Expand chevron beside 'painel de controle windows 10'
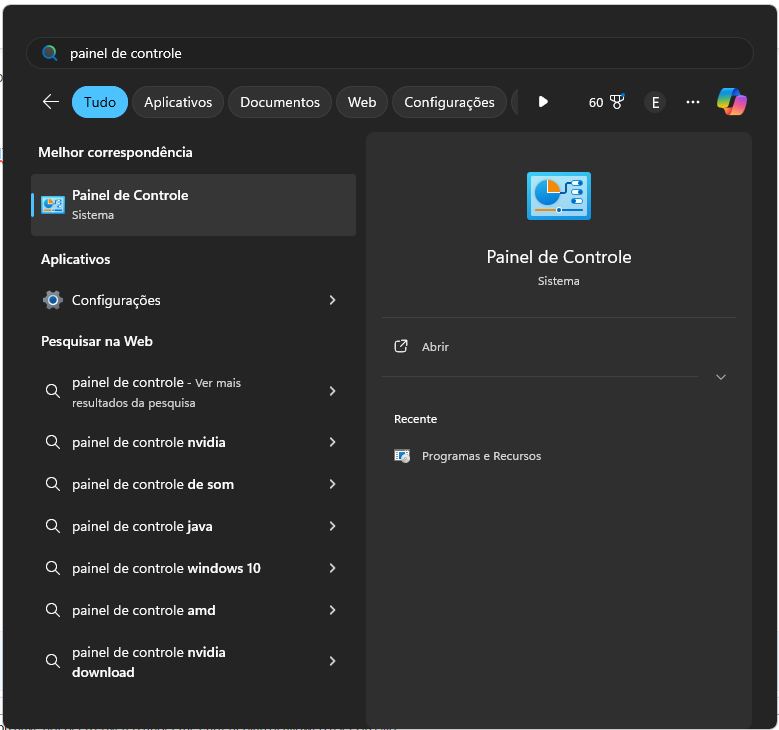This screenshot has width=779, height=730. pyautogui.click(x=332, y=568)
